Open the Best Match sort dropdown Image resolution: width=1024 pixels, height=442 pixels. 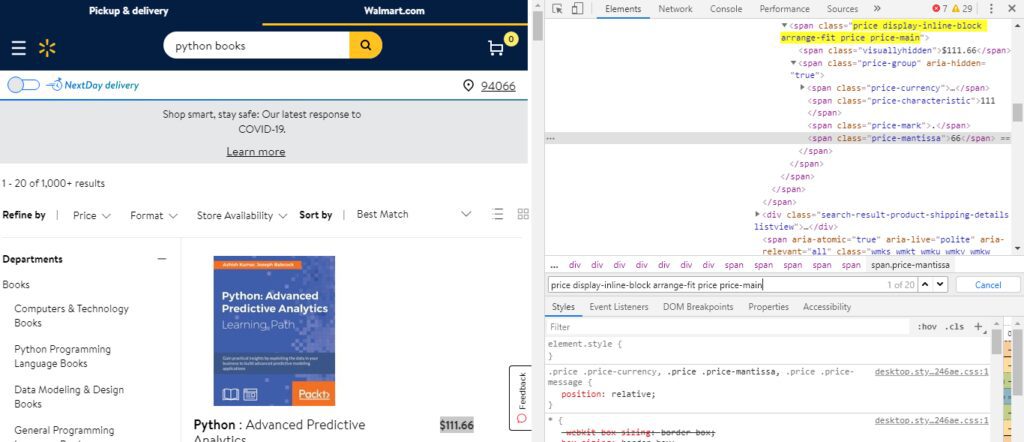(x=412, y=214)
